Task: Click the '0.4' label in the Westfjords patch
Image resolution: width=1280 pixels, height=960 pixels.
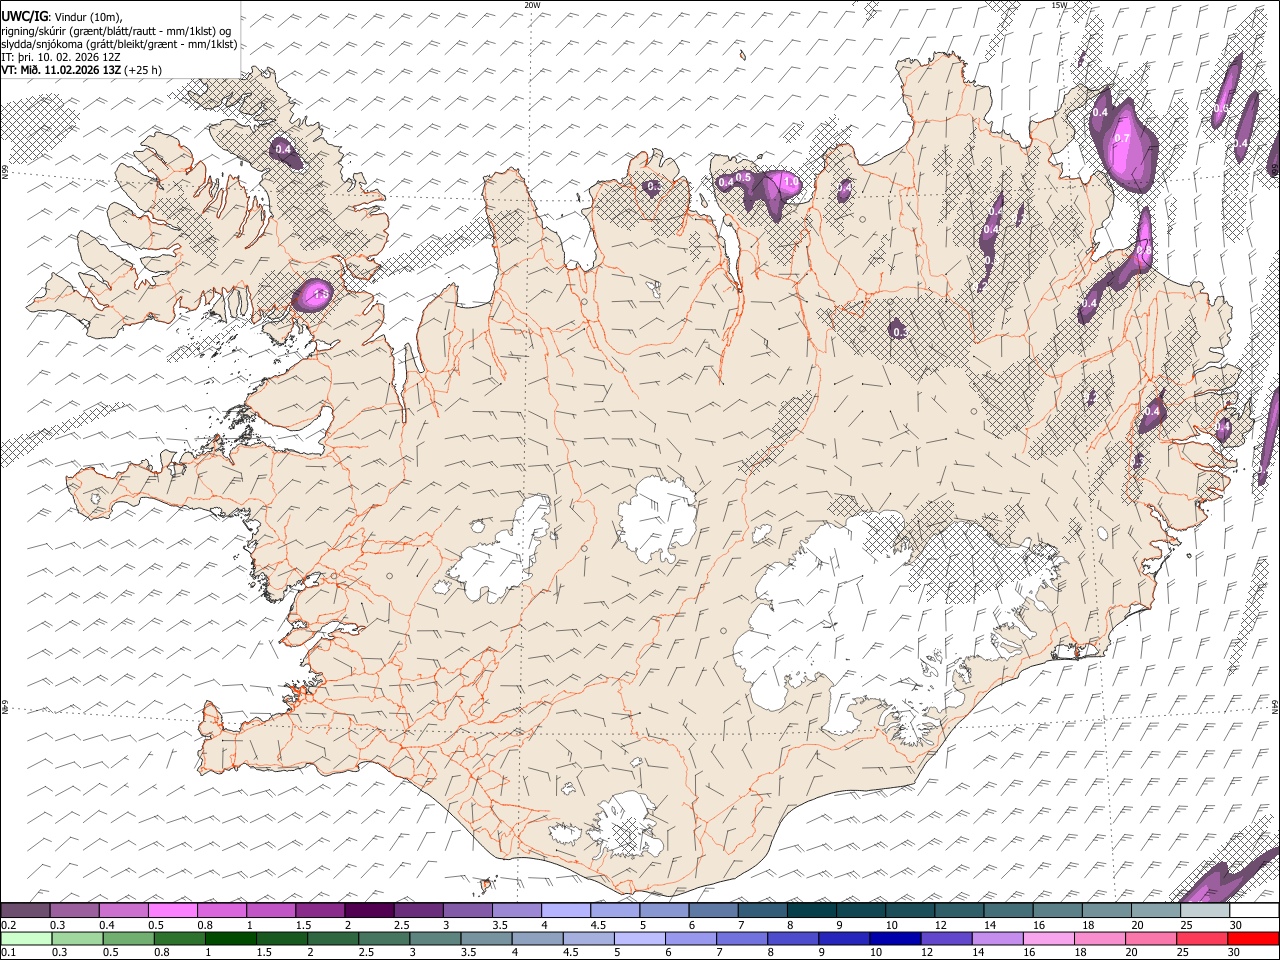Action: [284, 150]
